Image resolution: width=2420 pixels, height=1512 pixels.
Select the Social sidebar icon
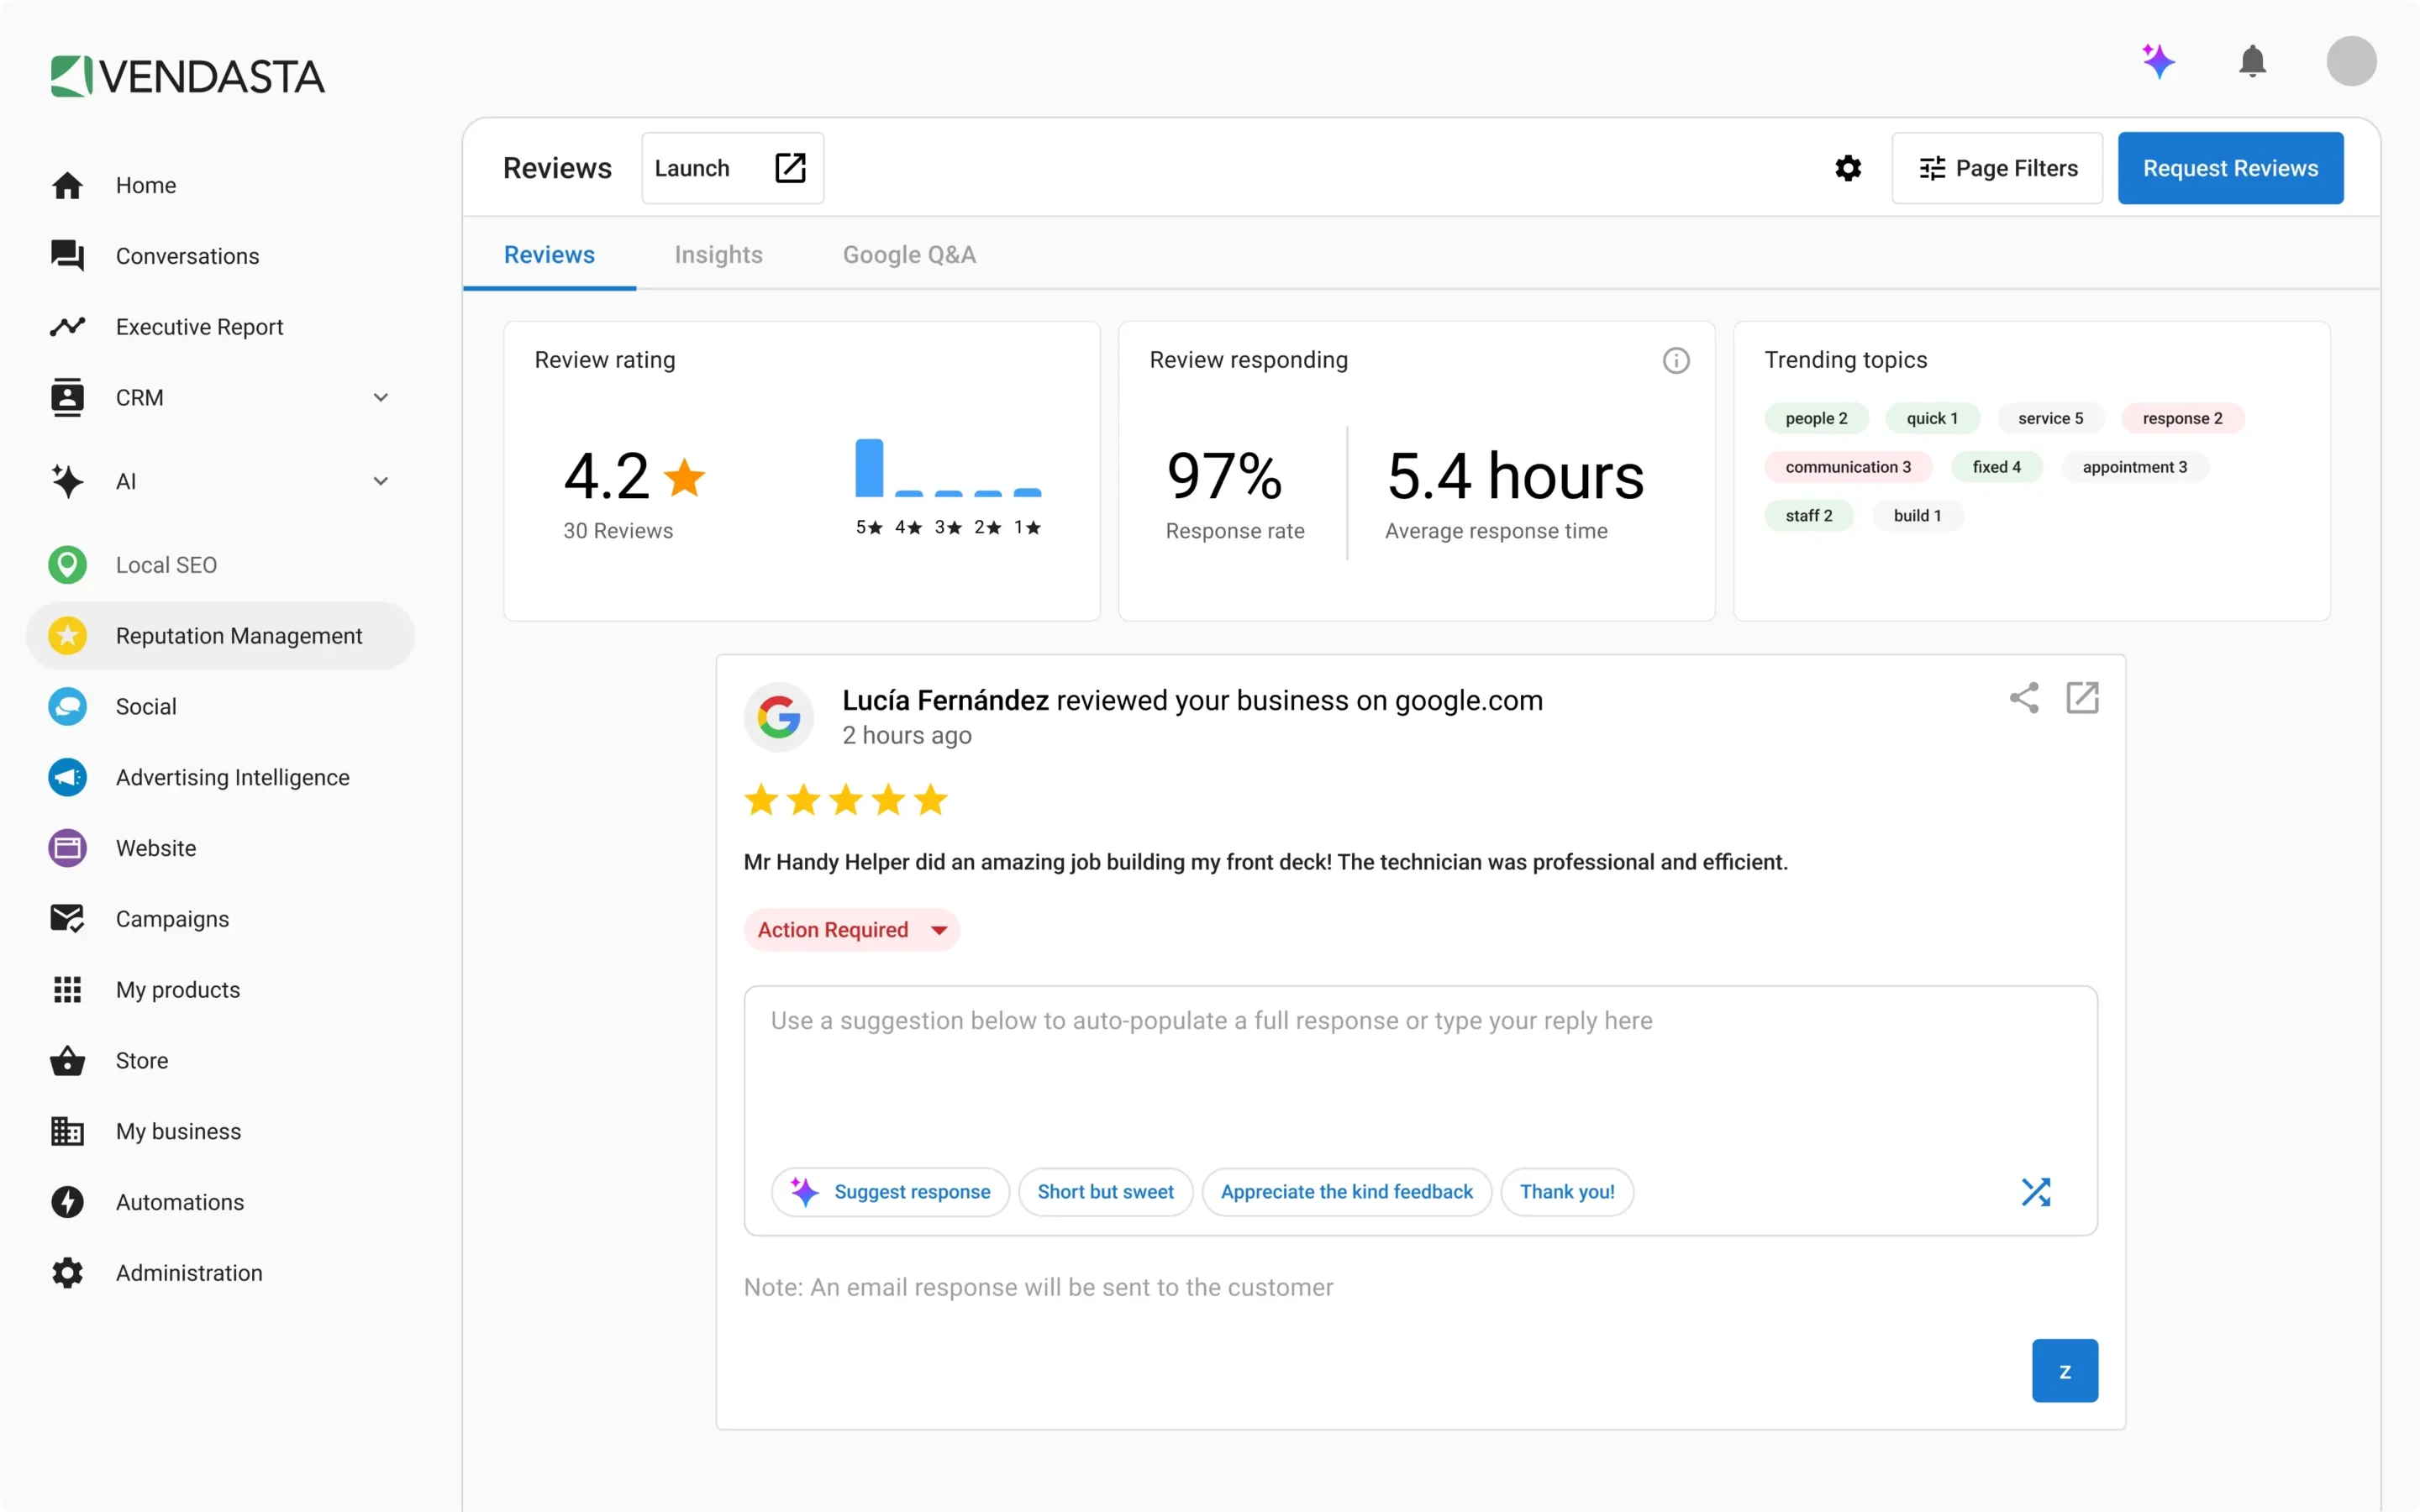coord(67,706)
